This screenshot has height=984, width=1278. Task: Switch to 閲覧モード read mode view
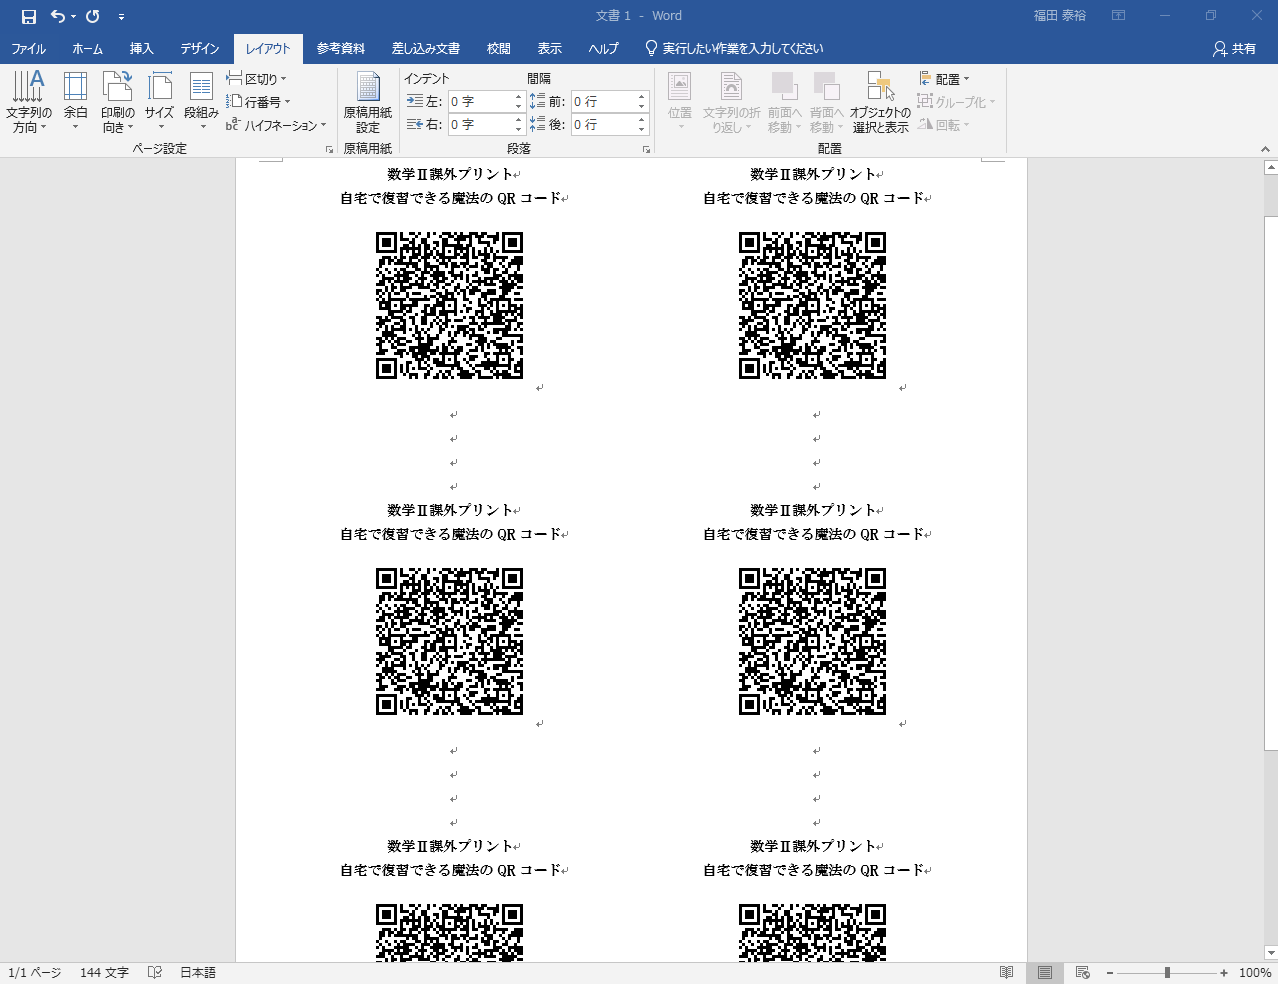point(1007,973)
